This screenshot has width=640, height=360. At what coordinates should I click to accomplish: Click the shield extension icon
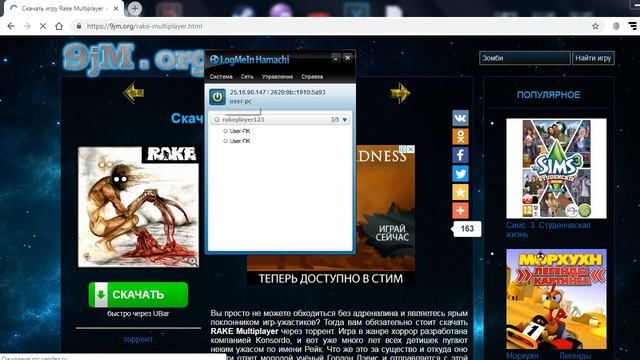point(616,26)
